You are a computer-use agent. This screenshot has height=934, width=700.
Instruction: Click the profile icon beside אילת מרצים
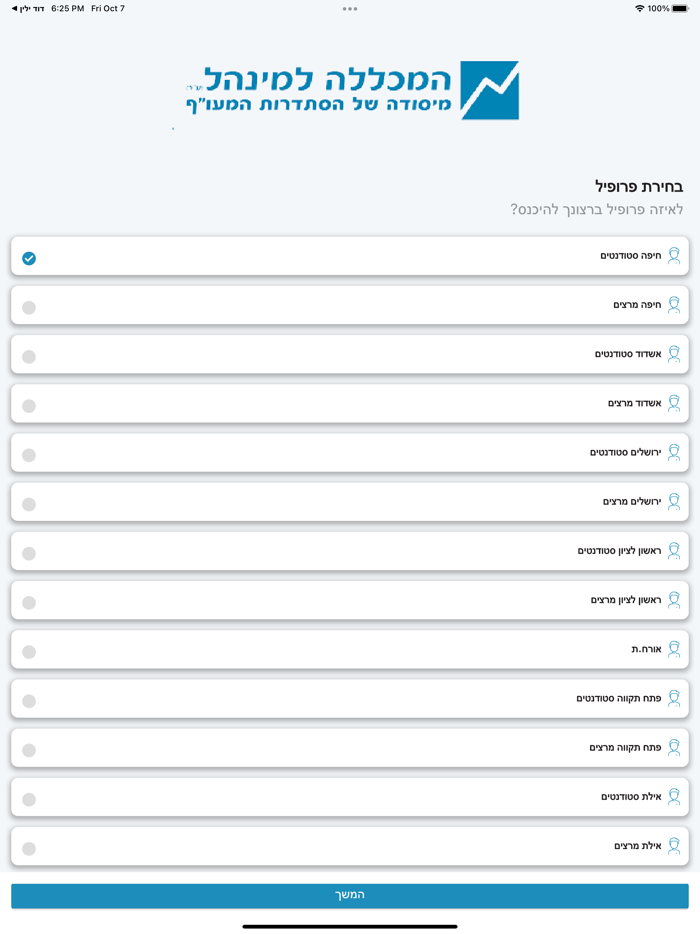674,846
